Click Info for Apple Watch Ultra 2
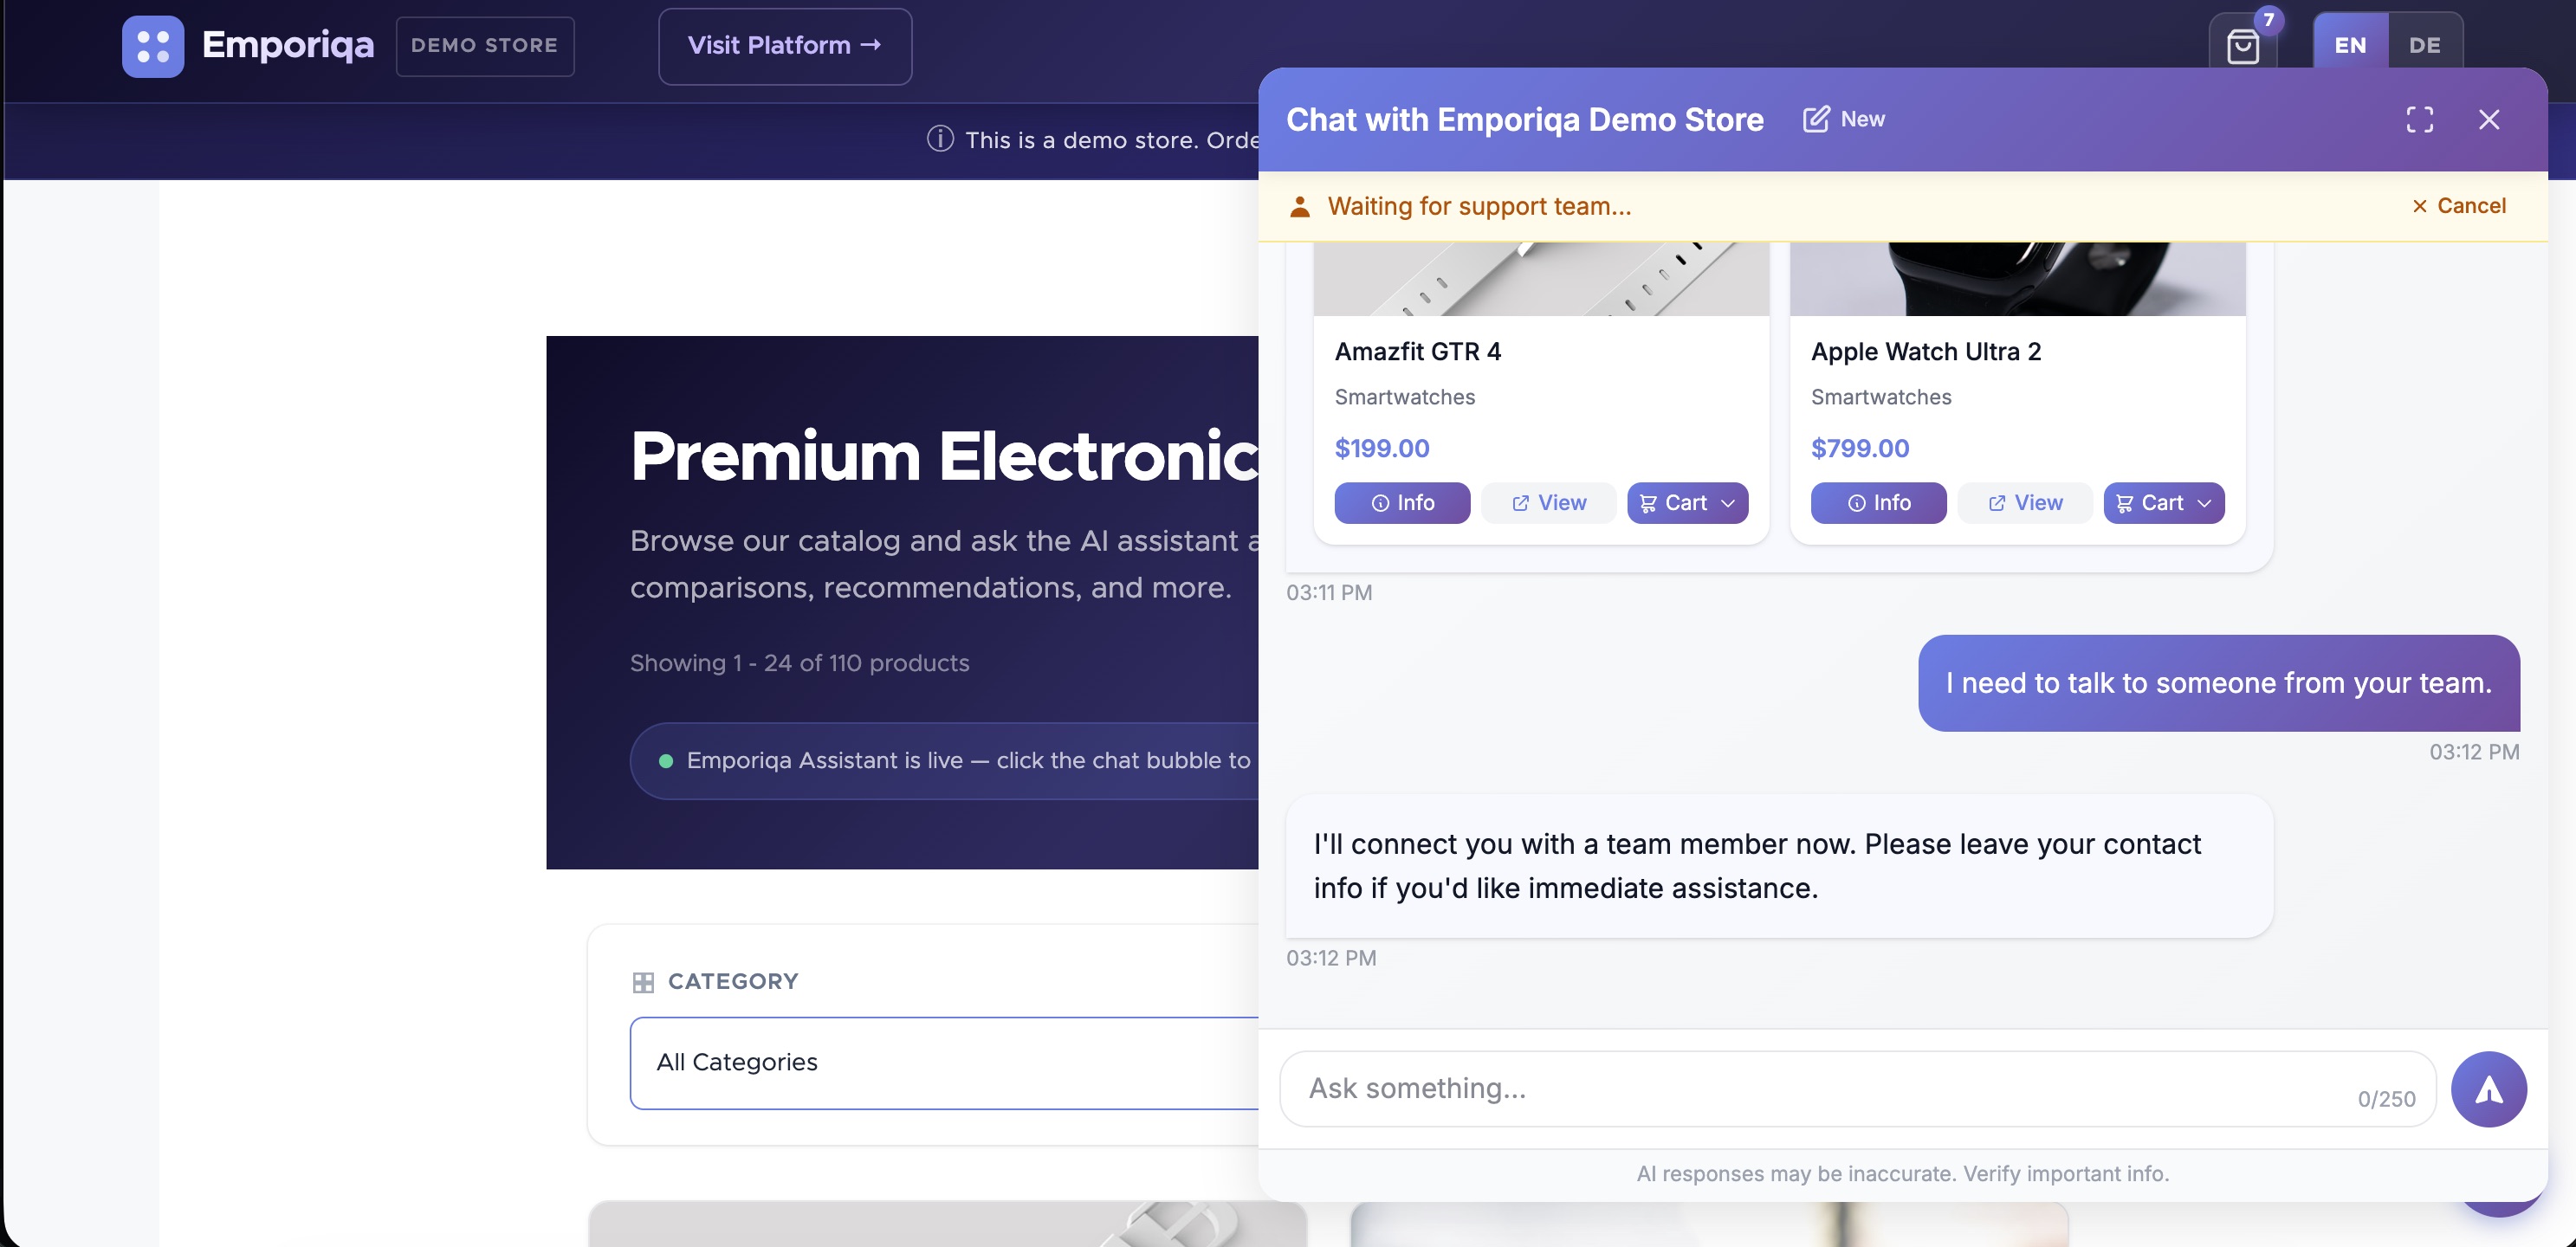The height and width of the screenshot is (1247, 2576). point(1877,503)
